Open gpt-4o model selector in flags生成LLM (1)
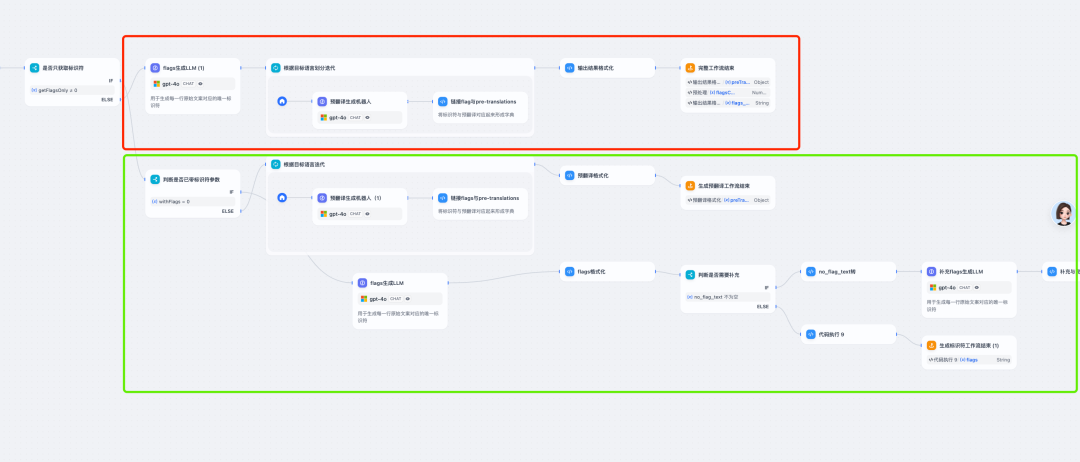 pos(193,83)
